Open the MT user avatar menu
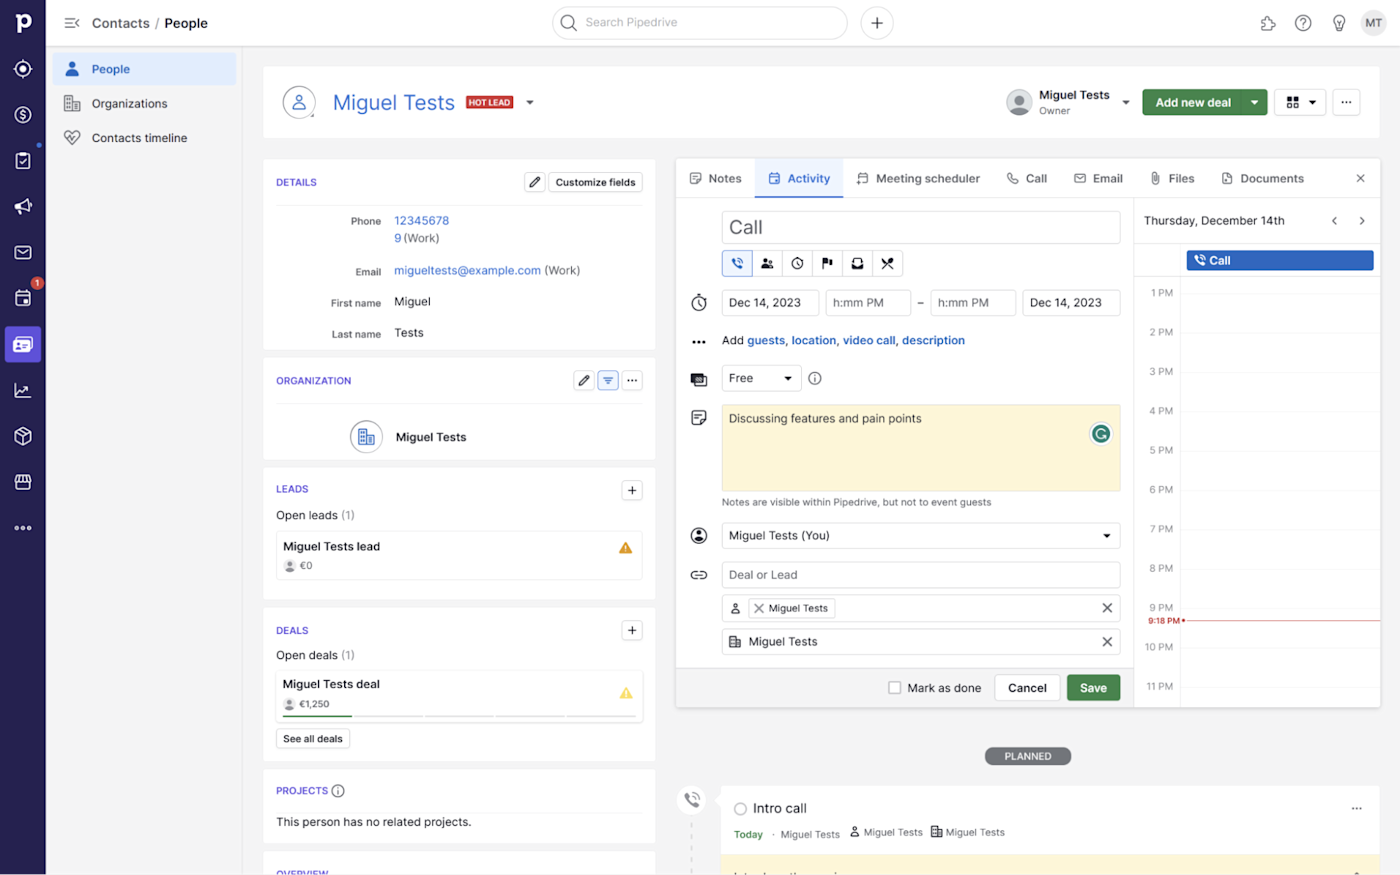The width and height of the screenshot is (1400, 875). [x=1374, y=23]
